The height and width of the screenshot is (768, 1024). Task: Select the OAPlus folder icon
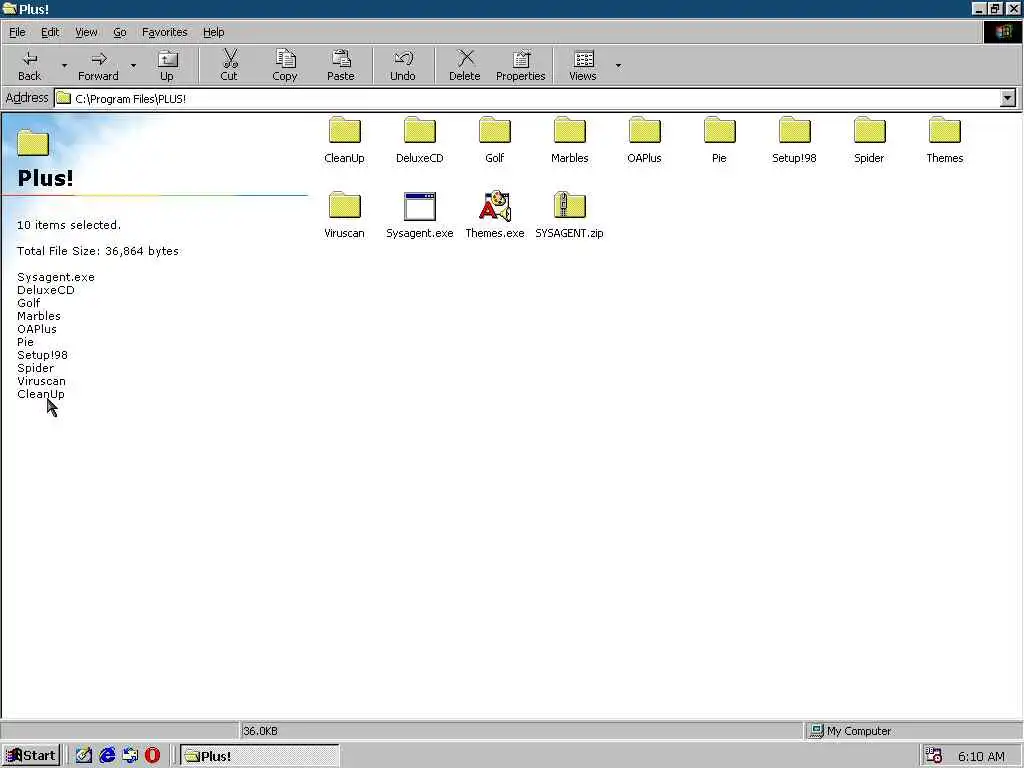pos(645,131)
